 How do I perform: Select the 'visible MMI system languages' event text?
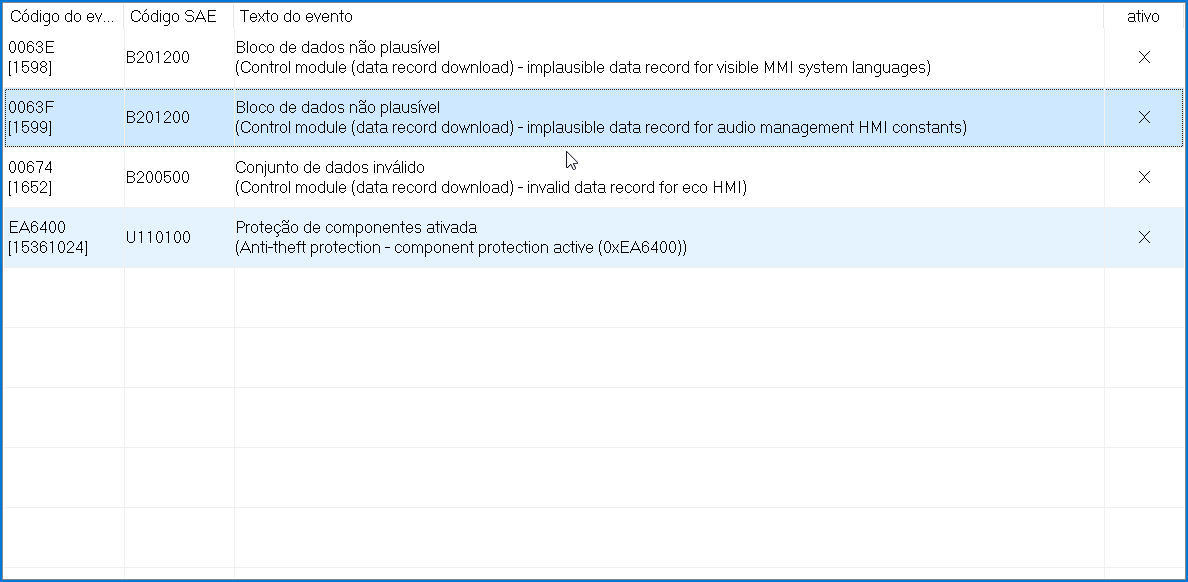(582, 68)
